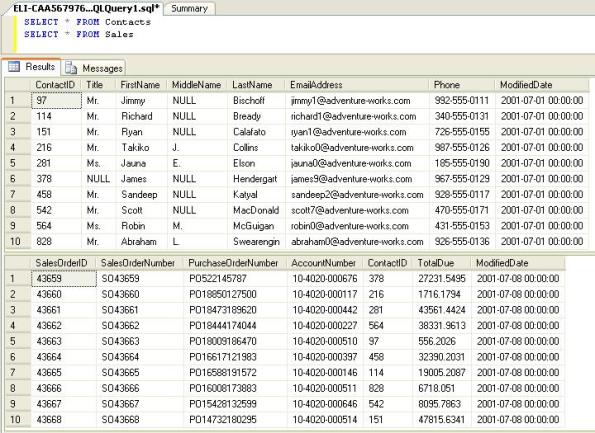Click the EmailAddress column header
595x433 pixels.
pyautogui.click(x=357, y=85)
